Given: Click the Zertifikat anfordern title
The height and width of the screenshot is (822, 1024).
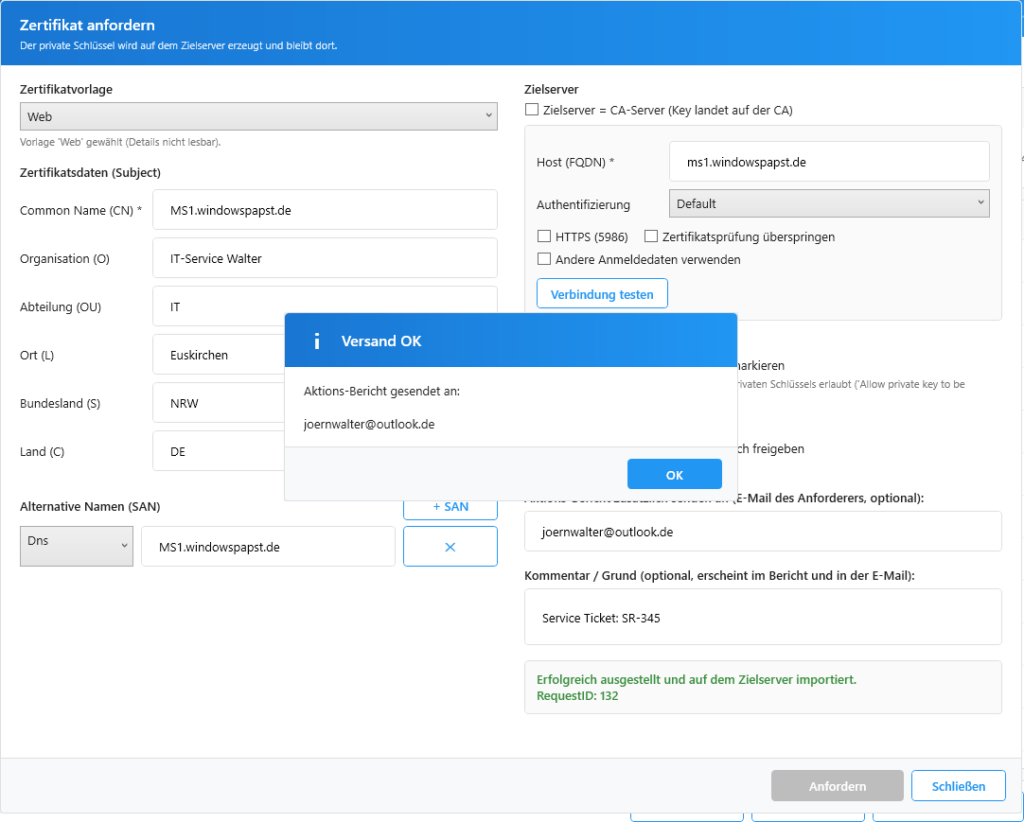Looking at the screenshot, I should (88, 25).
